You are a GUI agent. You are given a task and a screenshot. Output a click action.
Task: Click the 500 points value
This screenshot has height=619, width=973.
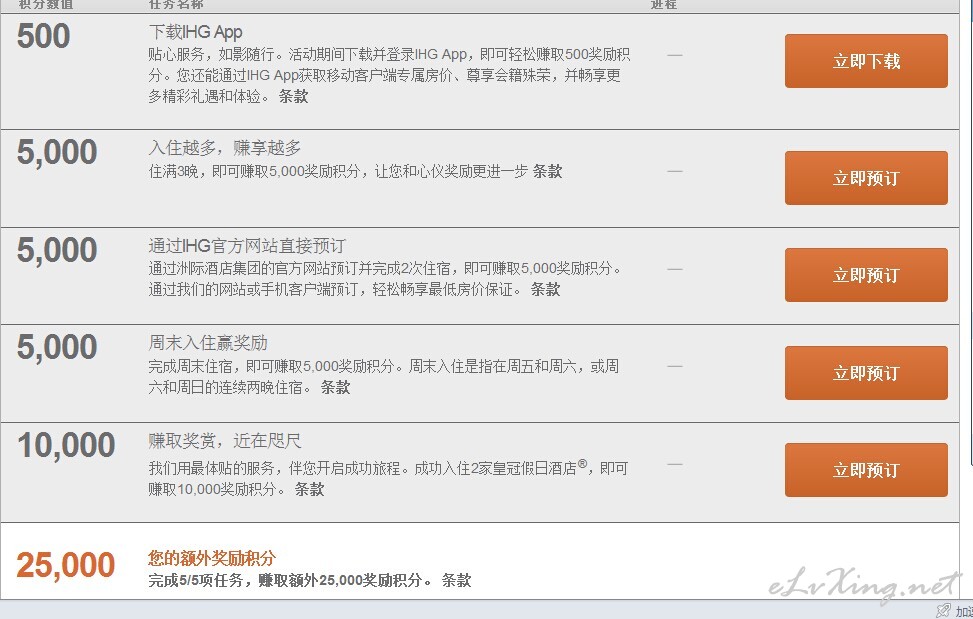pyautogui.click(x=43, y=36)
